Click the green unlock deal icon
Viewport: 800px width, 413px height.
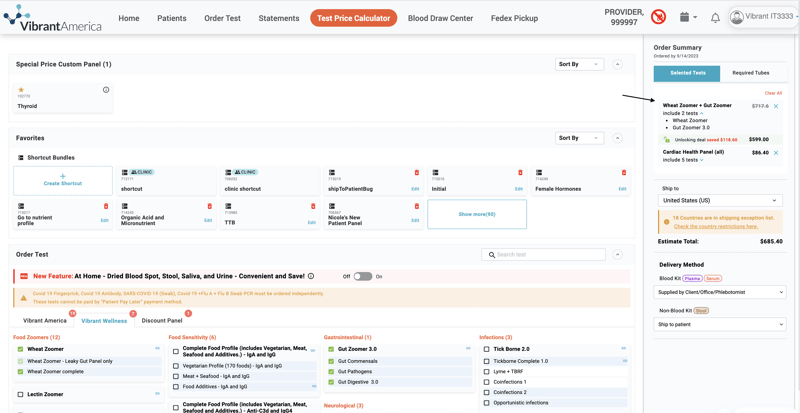click(666, 139)
